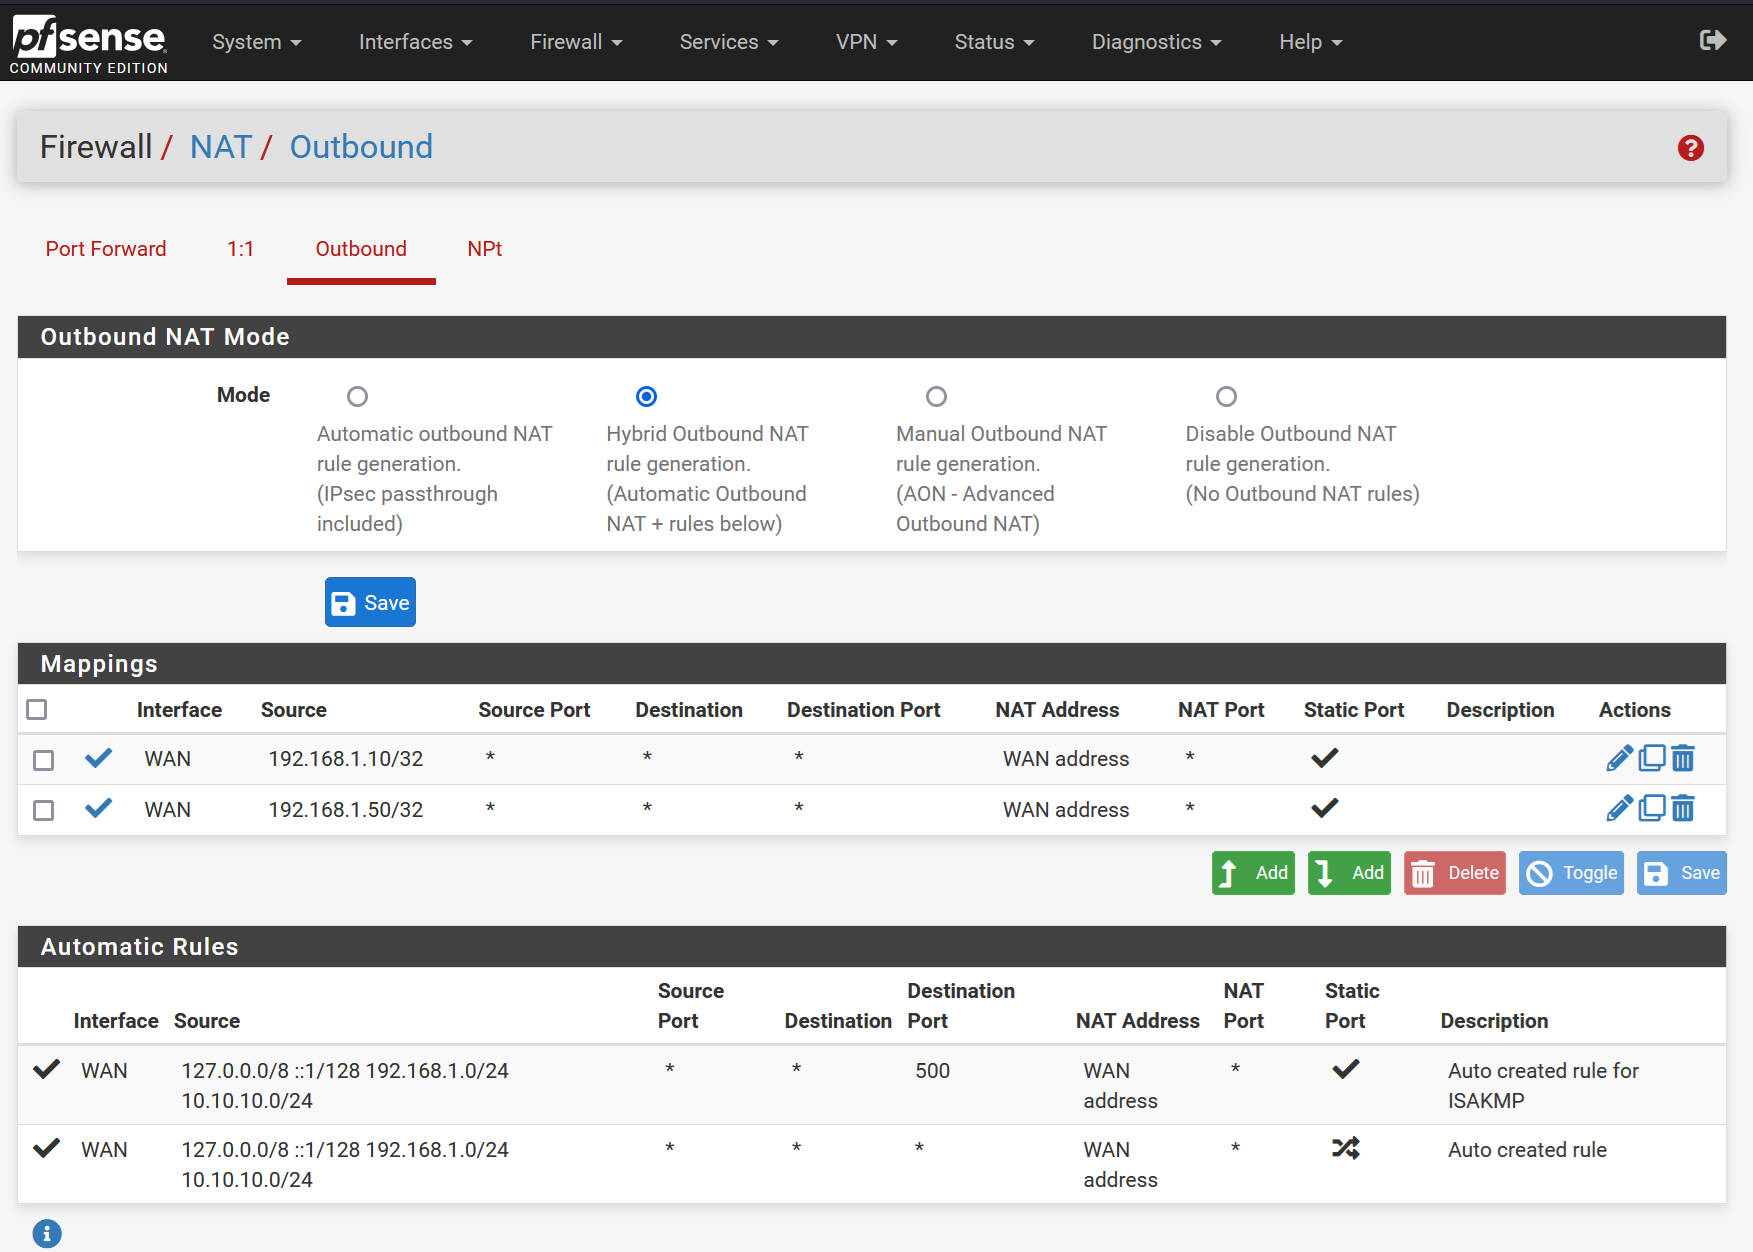This screenshot has width=1753, height=1252.
Task: Delete the 192.168.1.50/32 mapping via trash icon
Action: 1683,808
